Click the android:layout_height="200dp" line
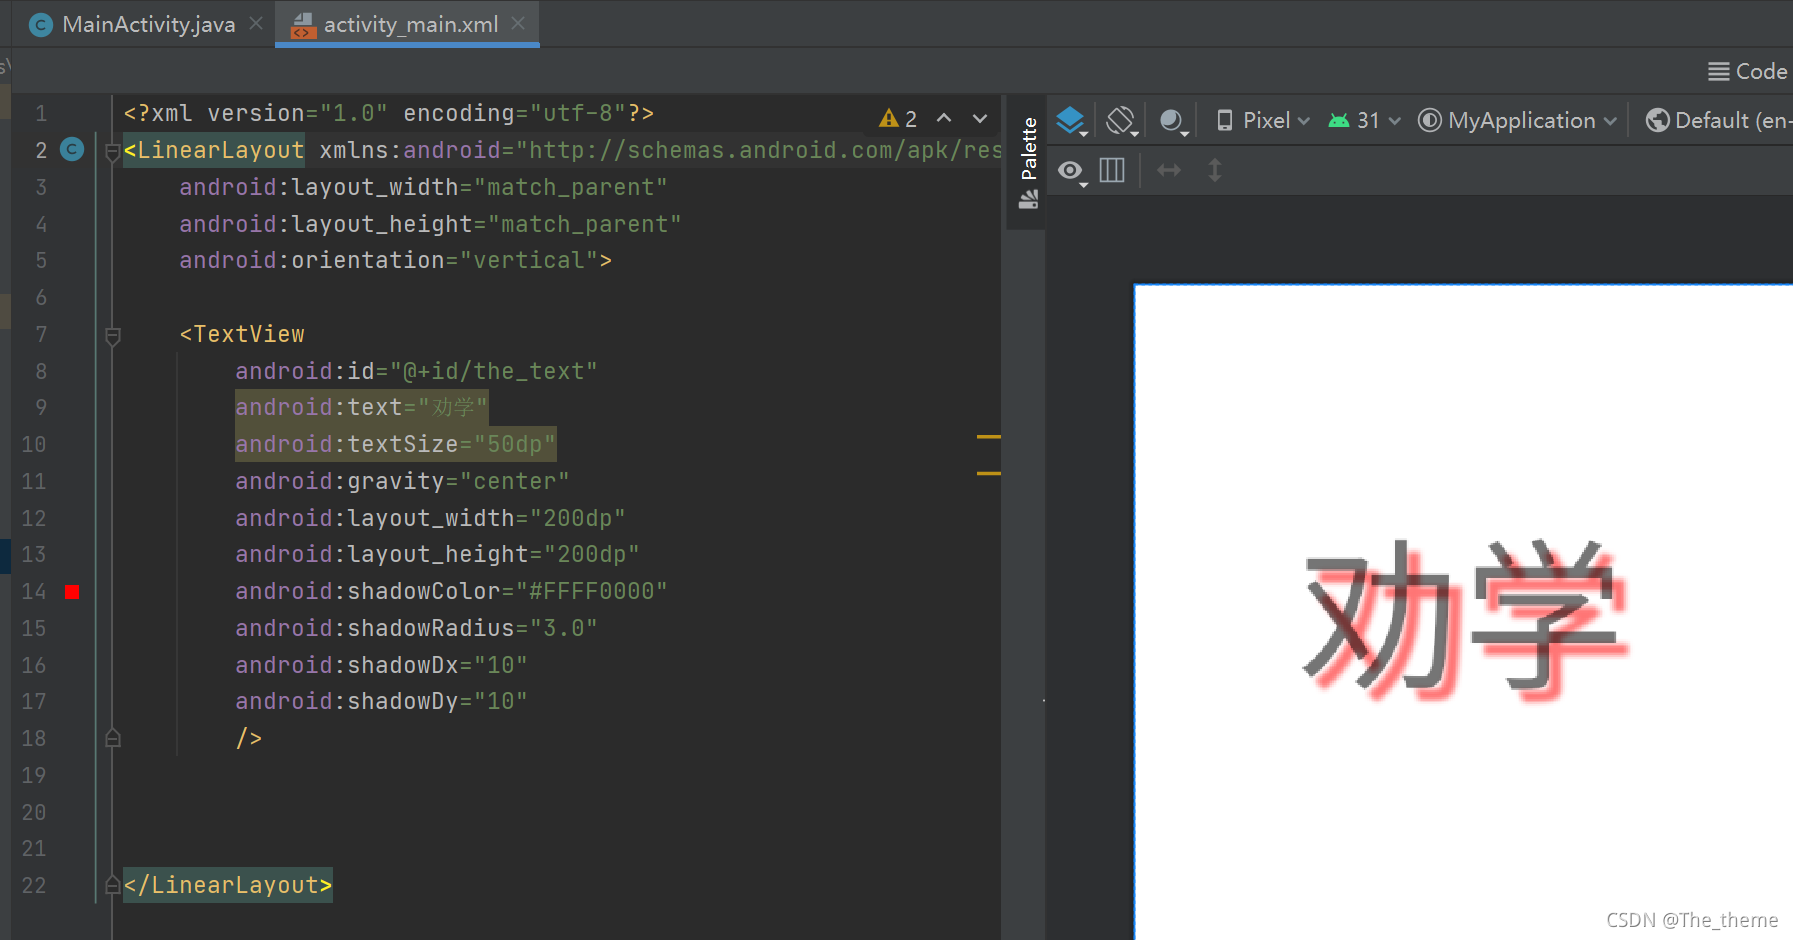This screenshot has width=1793, height=940. tap(437, 554)
